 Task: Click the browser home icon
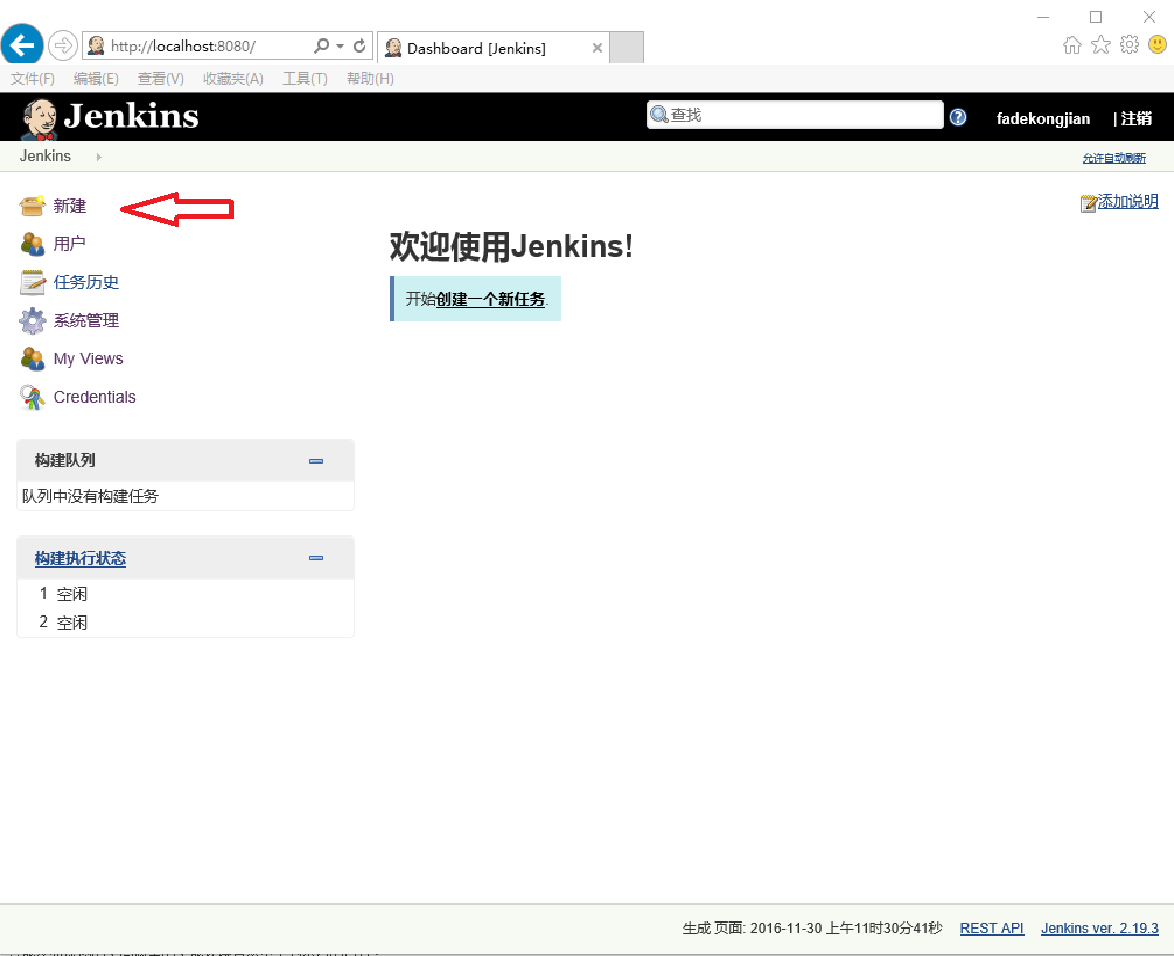coord(1072,45)
